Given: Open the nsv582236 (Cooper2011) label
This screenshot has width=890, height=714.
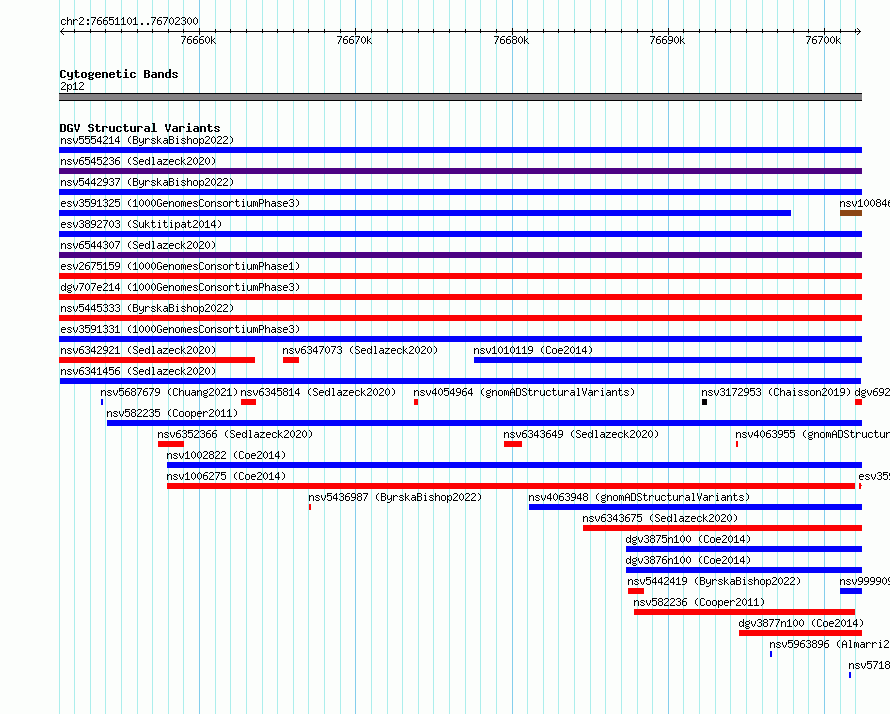Looking at the screenshot, I should (699, 602).
